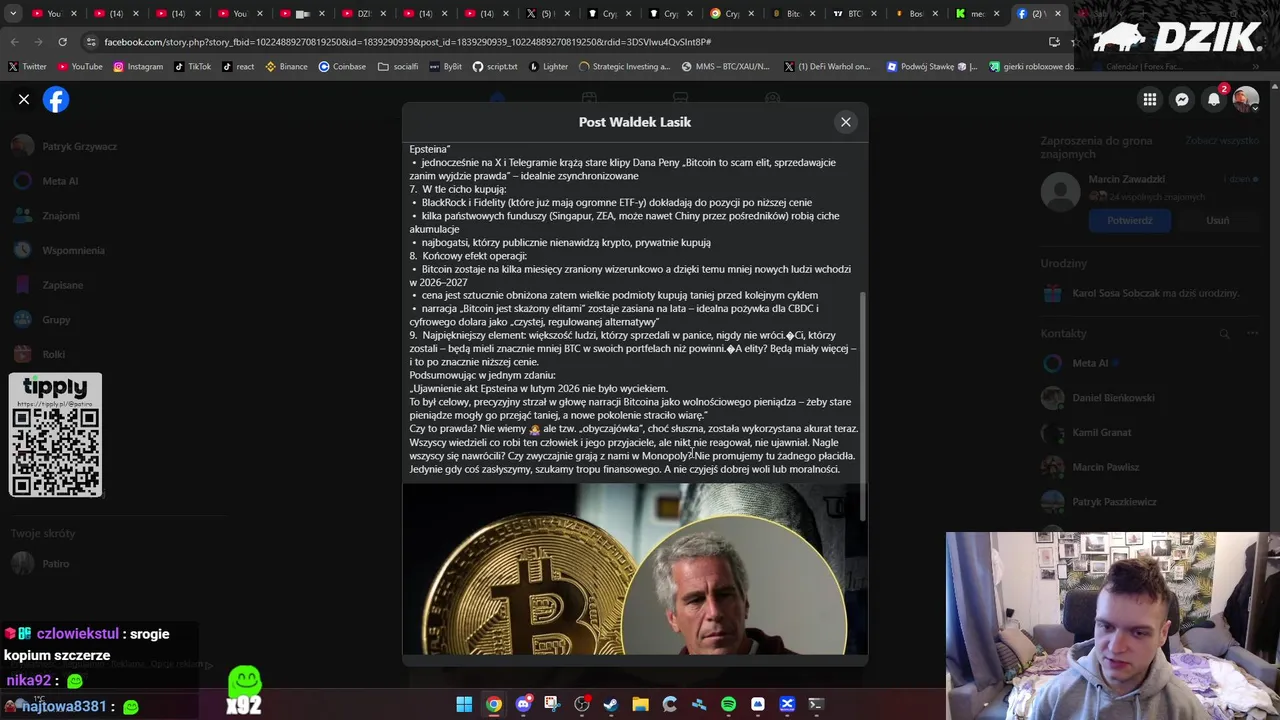Open the Binance bookmark
Screen dimensions: 1280x720
(287, 67)
